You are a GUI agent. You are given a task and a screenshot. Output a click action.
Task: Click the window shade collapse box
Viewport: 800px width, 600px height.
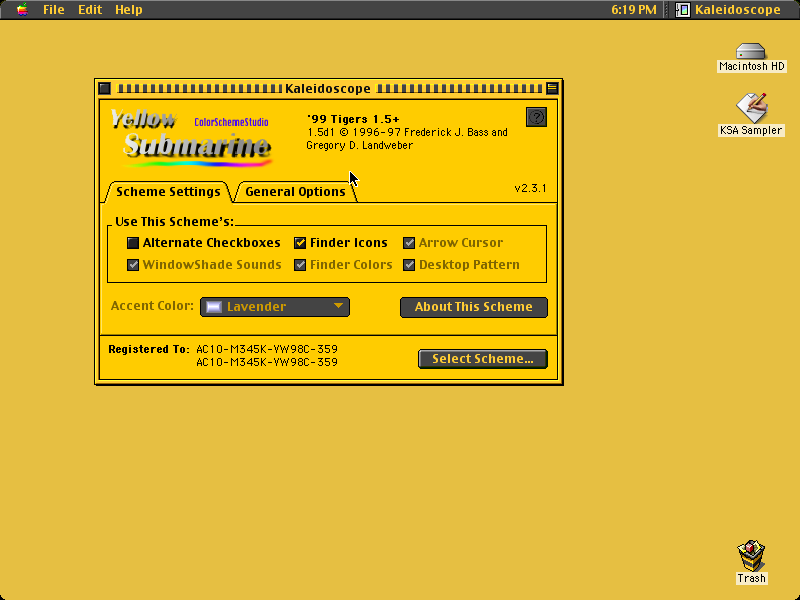[552, 88]
